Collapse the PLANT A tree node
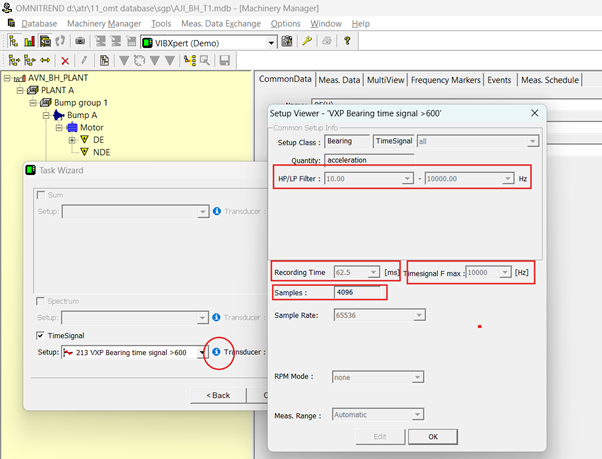Viewport: 602px width, 459px height. click(x=20, y=90)
